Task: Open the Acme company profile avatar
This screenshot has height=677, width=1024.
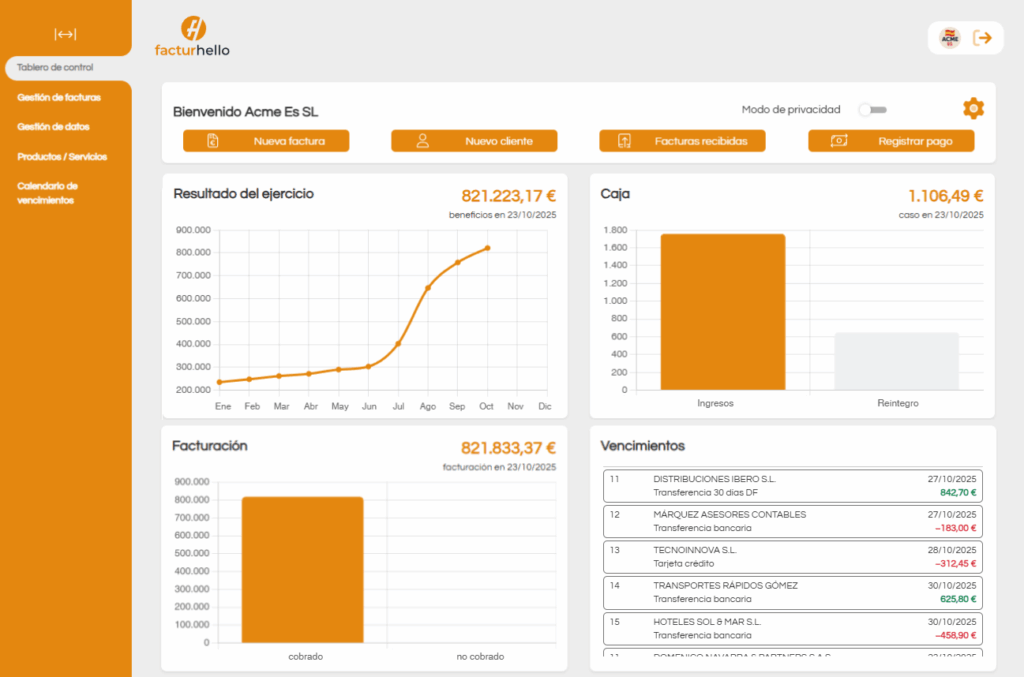Action: pos(949,38)
